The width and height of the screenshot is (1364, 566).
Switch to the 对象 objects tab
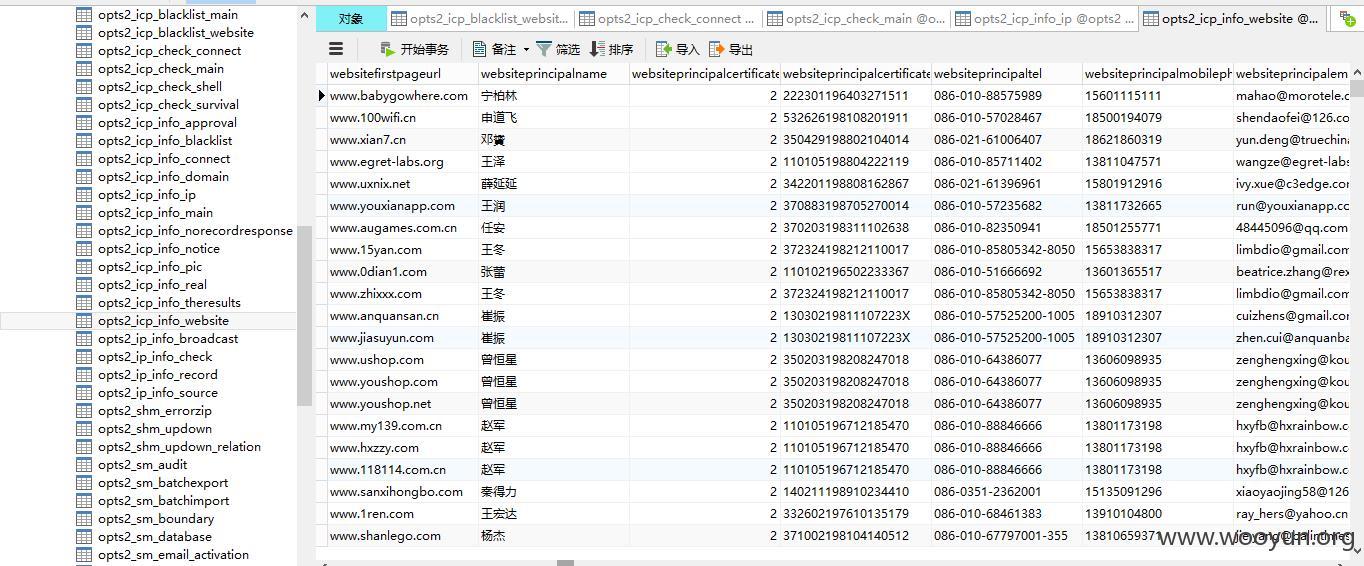click(351, 18)
